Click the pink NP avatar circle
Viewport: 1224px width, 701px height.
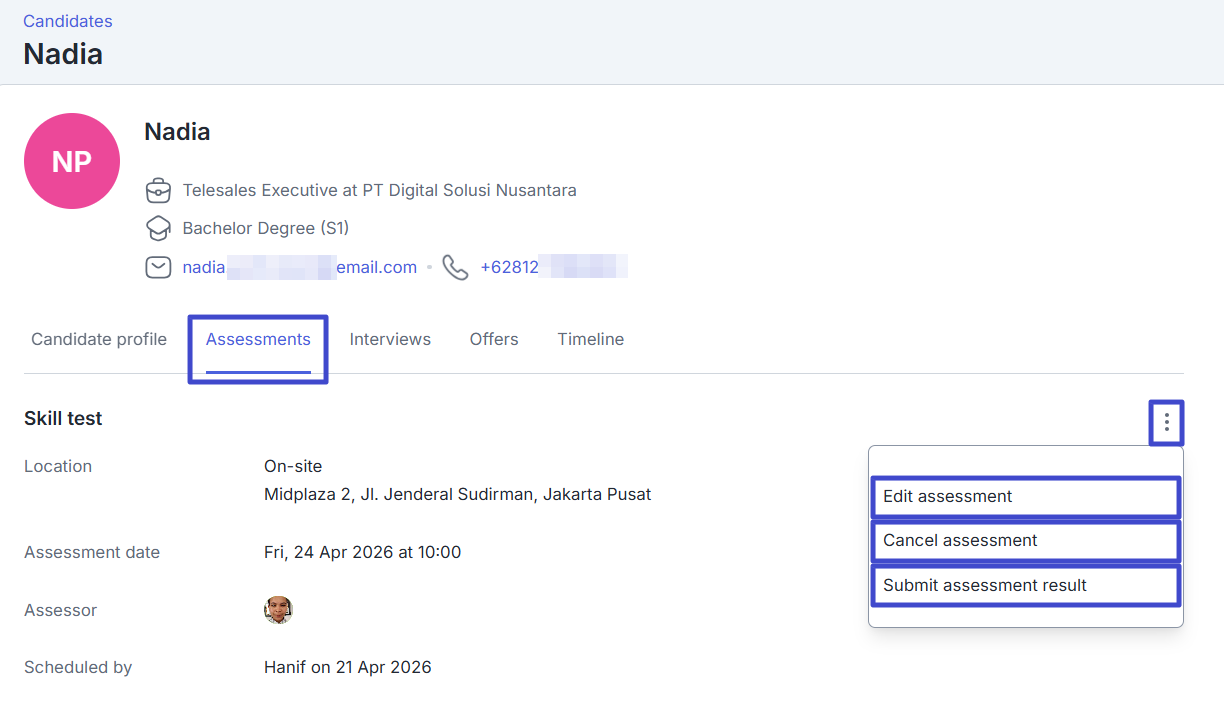coord(72,161)
